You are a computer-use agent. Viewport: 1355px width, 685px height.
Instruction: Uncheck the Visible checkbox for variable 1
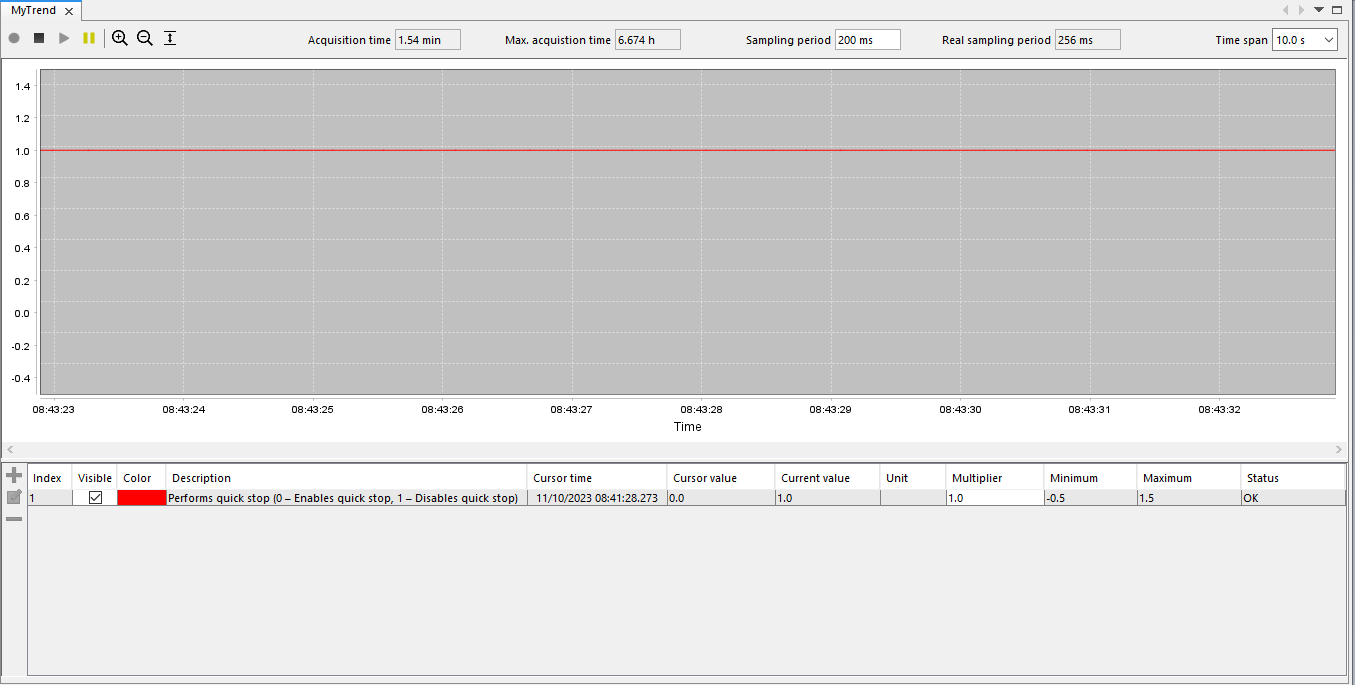coord(95,497)
